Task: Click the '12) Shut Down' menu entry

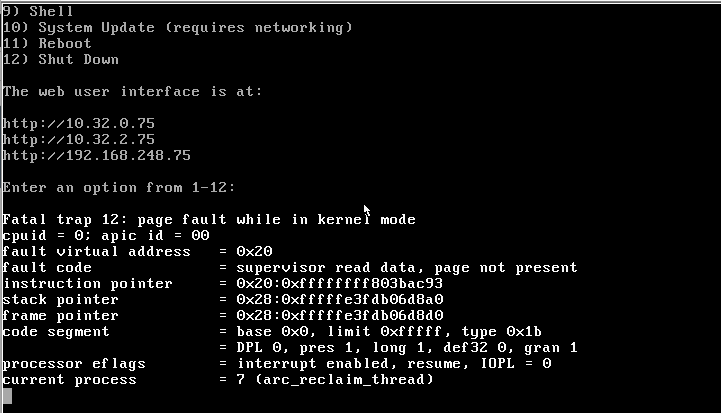Action: point(61,59)
